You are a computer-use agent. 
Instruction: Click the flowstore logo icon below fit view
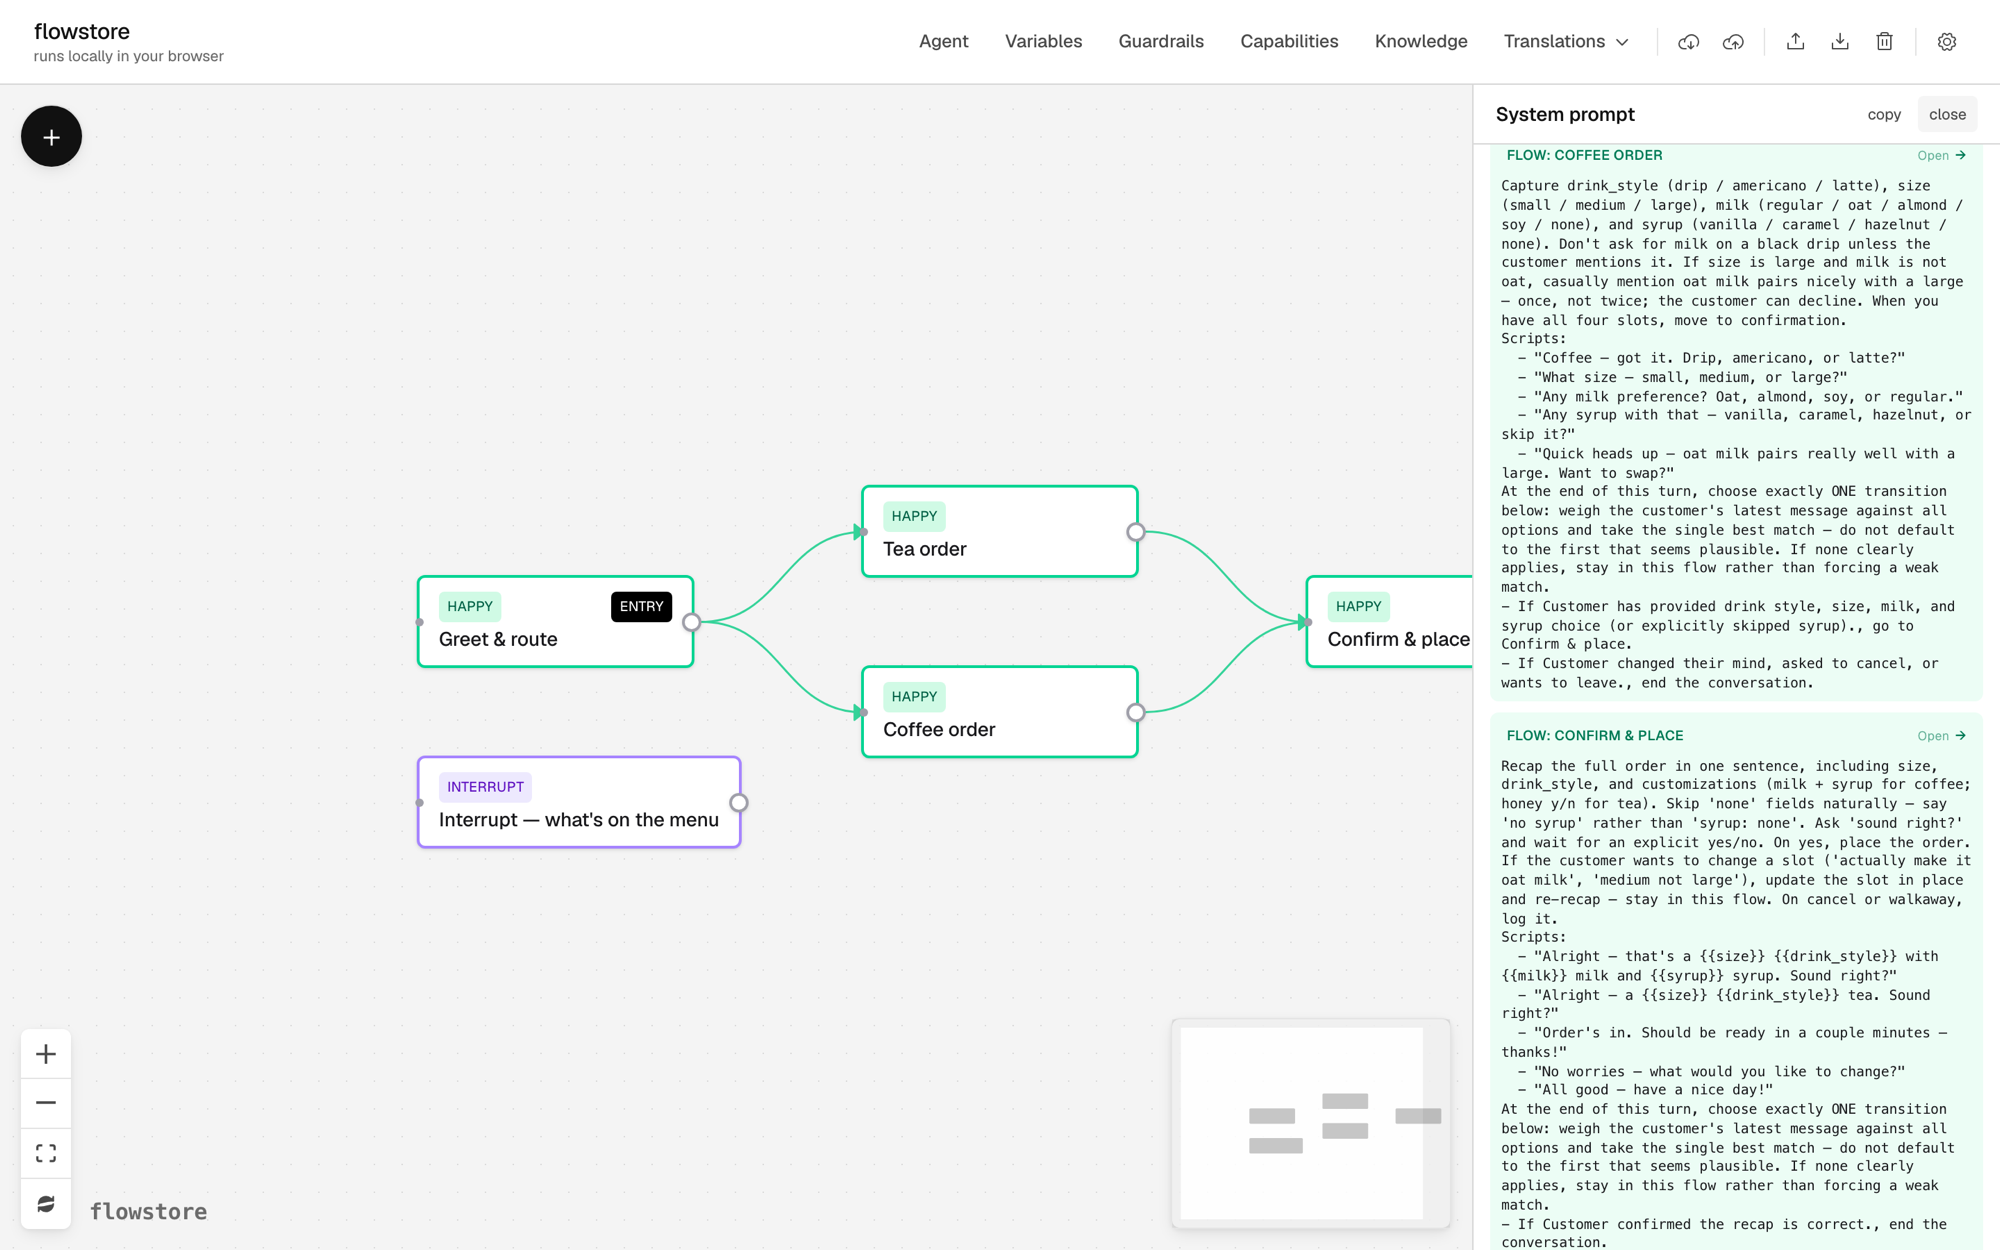tap(46, 1203)
